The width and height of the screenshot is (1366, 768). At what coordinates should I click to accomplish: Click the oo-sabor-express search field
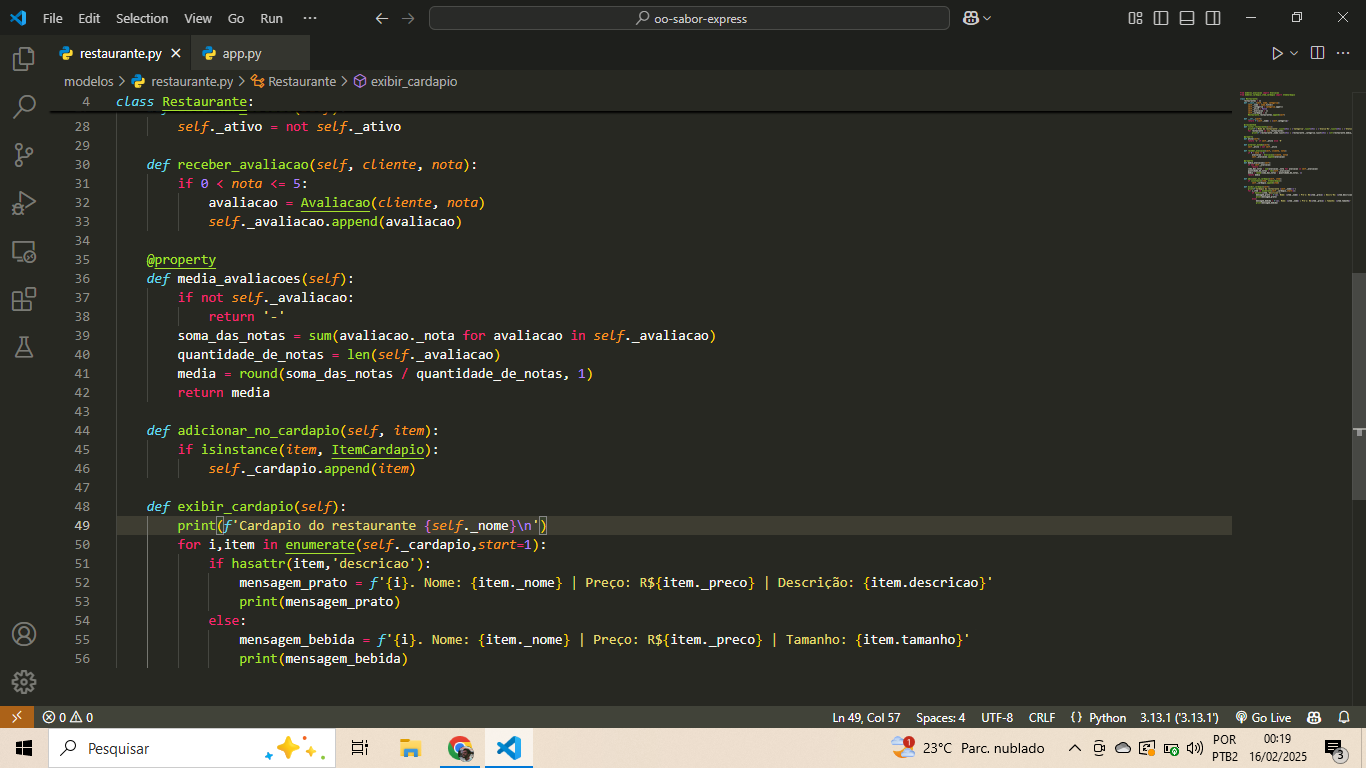click(689, 18)
